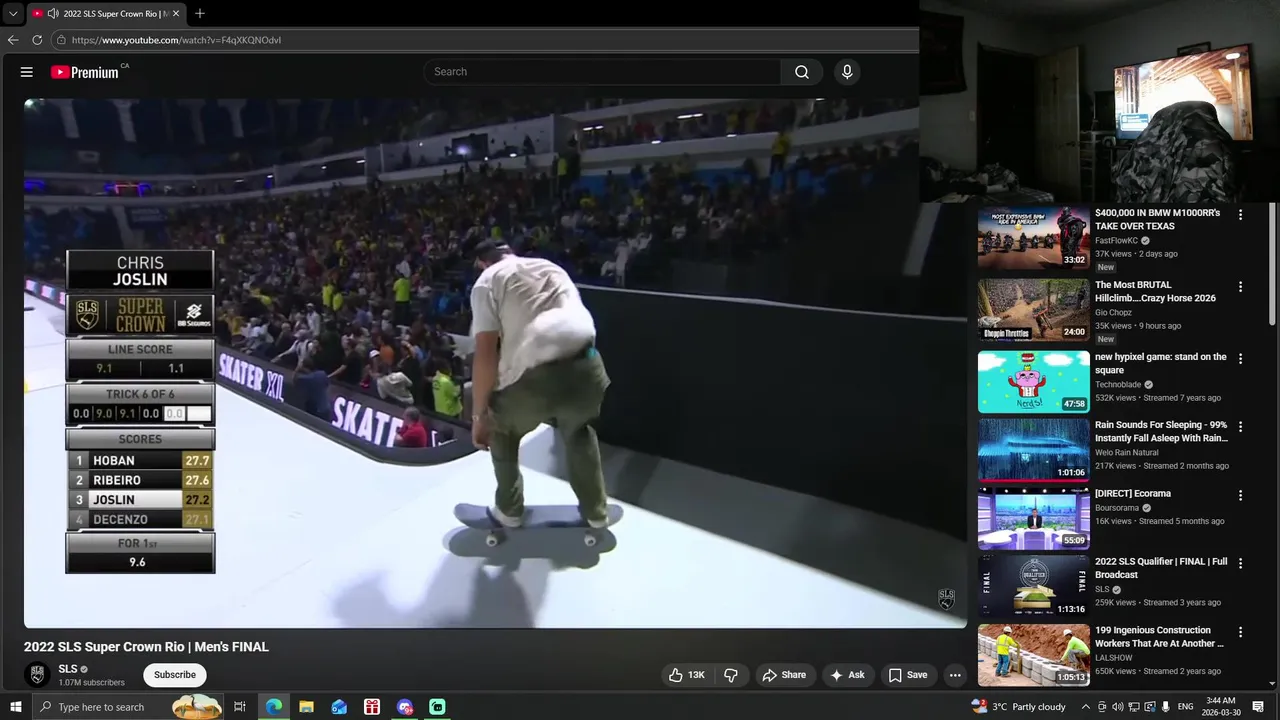The height and width of the screenshot is (720, 1280).
Task: Dislike the video with thumbs down
Action: pyautogui.click(x=731, y=675)
